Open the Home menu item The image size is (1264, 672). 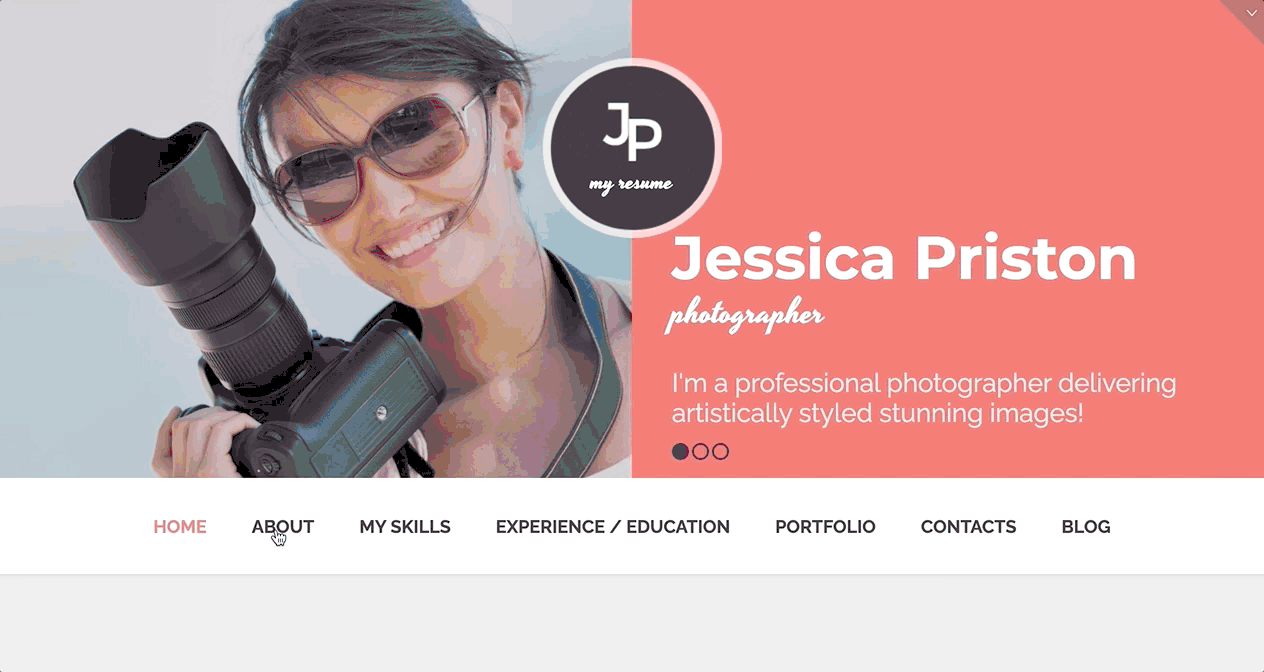180,527
